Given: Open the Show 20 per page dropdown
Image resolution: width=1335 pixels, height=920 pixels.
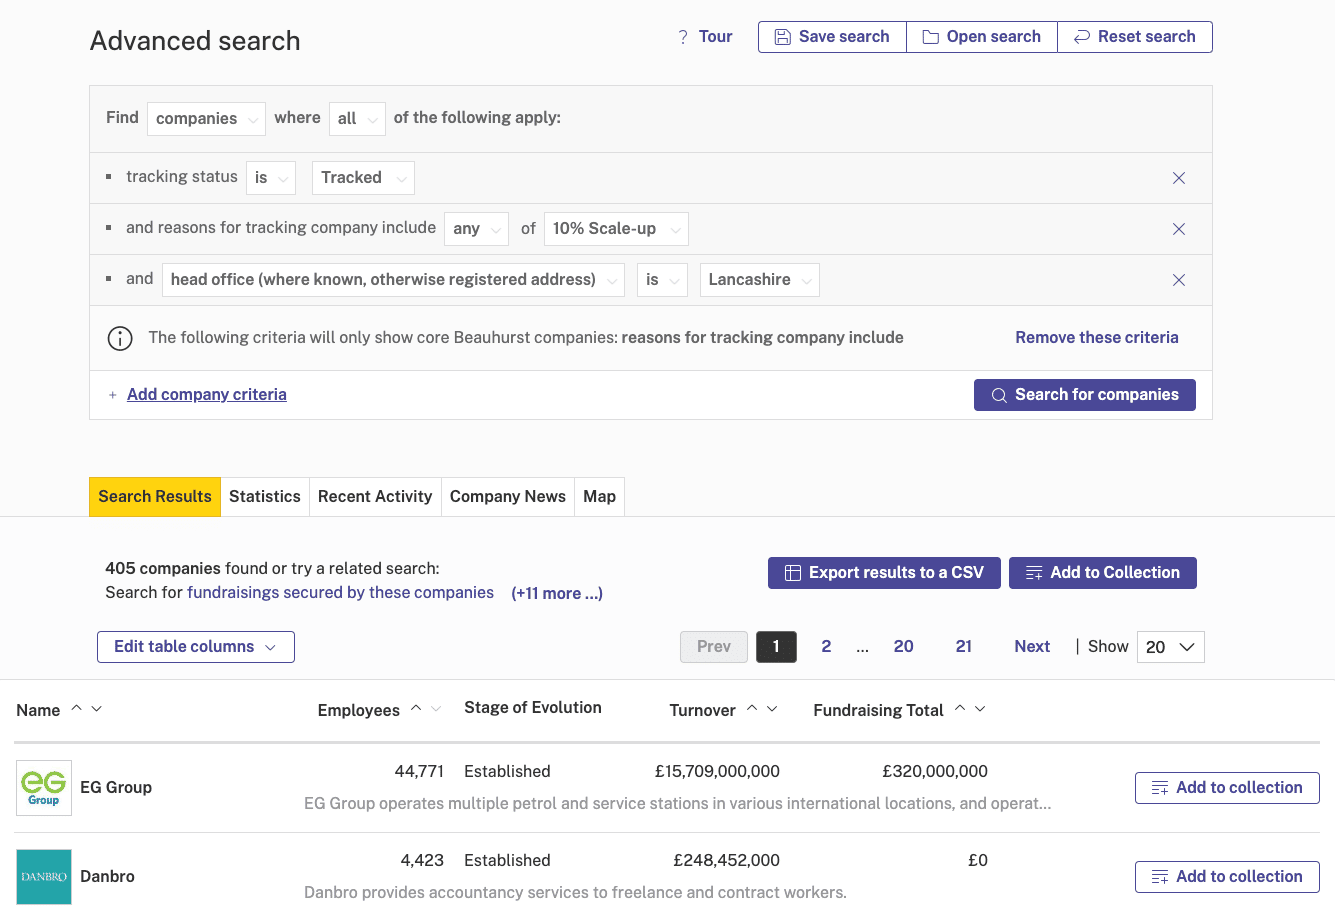Looking at the screenshot, I should click(1171, 647).
